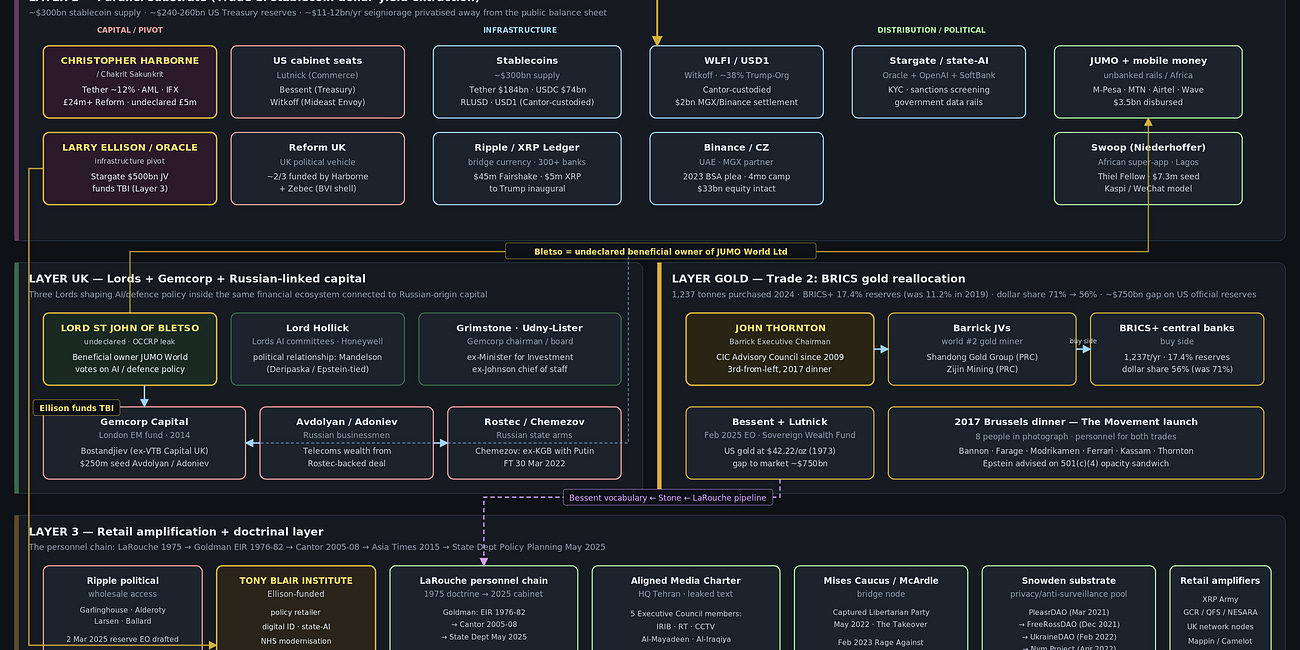Click the CAPITAL / PIVOT column label
Image resolution: width=1300 pixels, height=650 pixels.
(130, 30)
